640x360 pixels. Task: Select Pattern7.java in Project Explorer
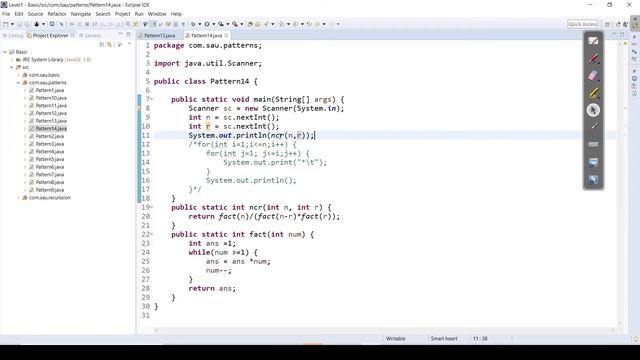click(x=49, y=175)
